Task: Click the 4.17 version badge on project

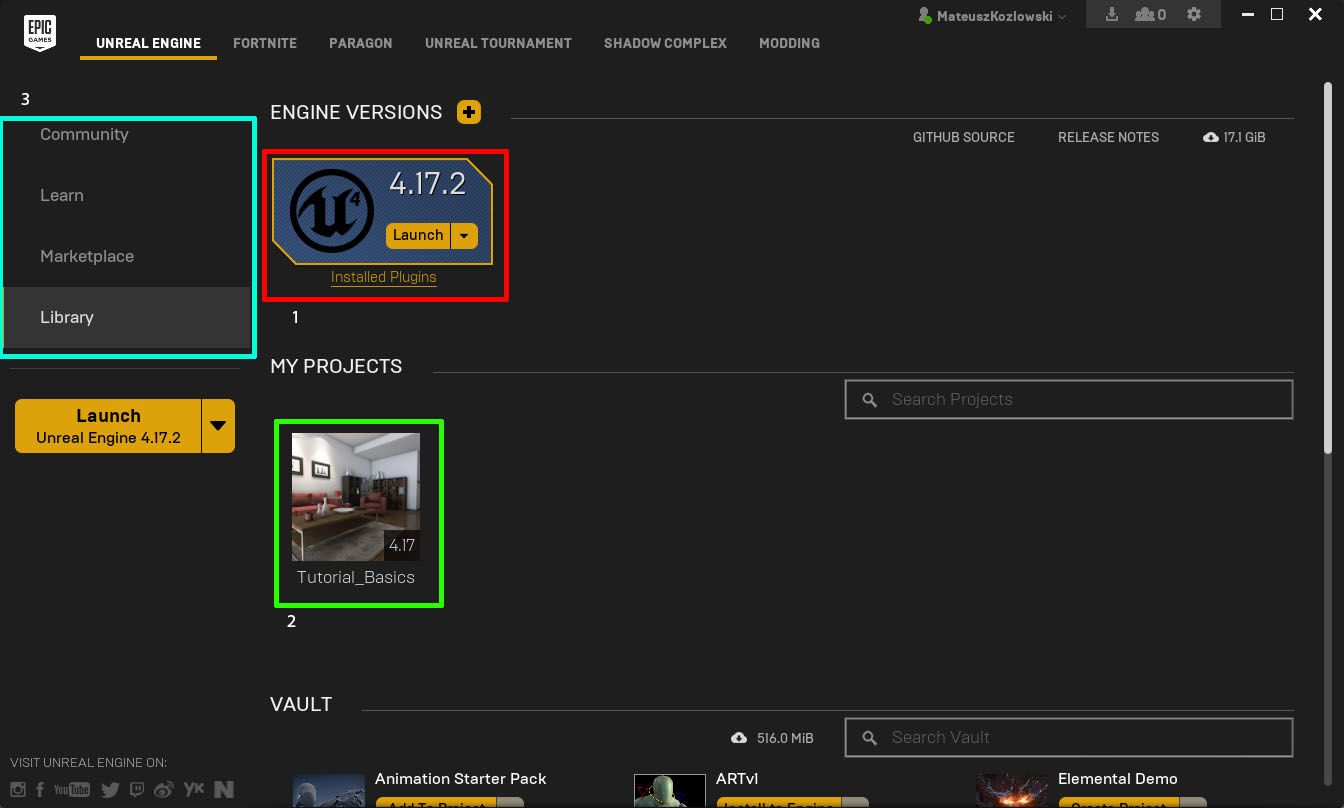Action: point(402,545)
